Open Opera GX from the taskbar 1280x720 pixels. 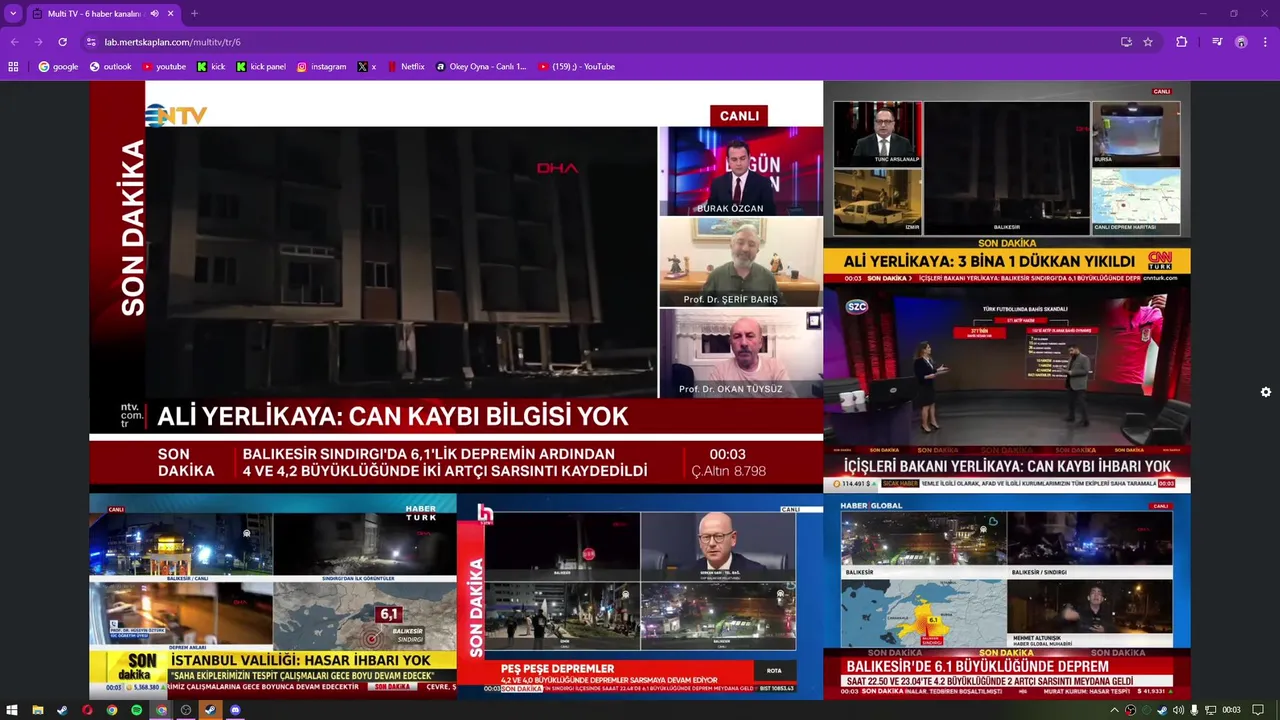pos(87,710)
